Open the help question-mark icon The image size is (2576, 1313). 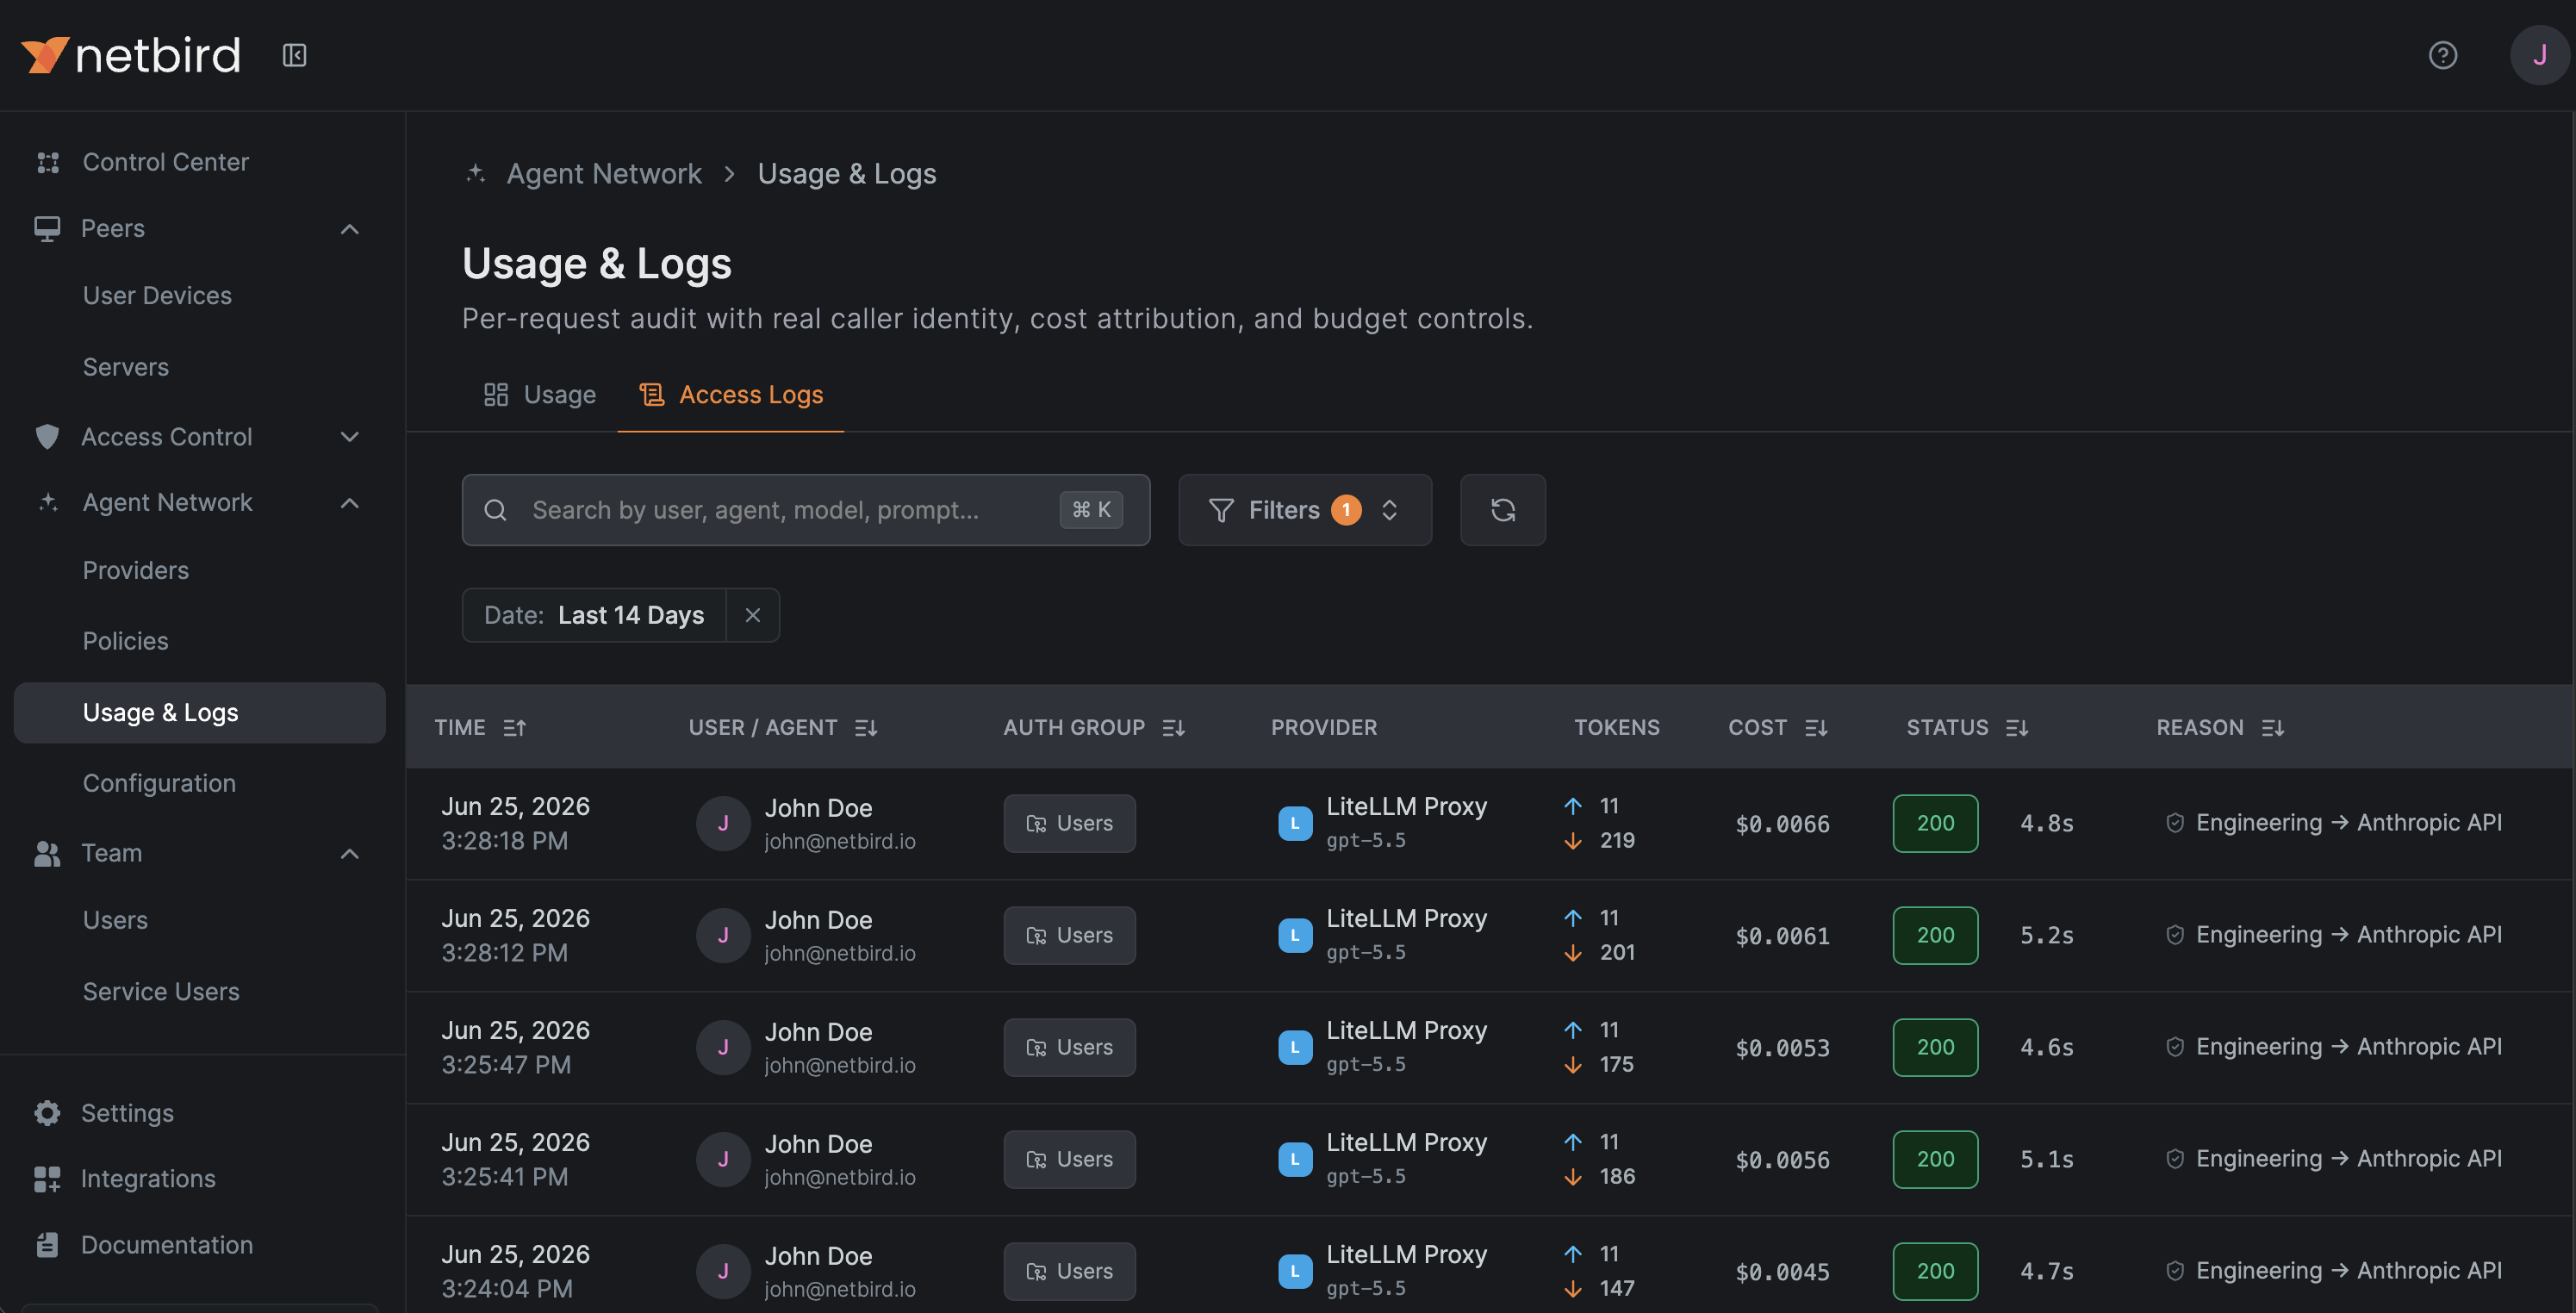(x=2442, y=55)
